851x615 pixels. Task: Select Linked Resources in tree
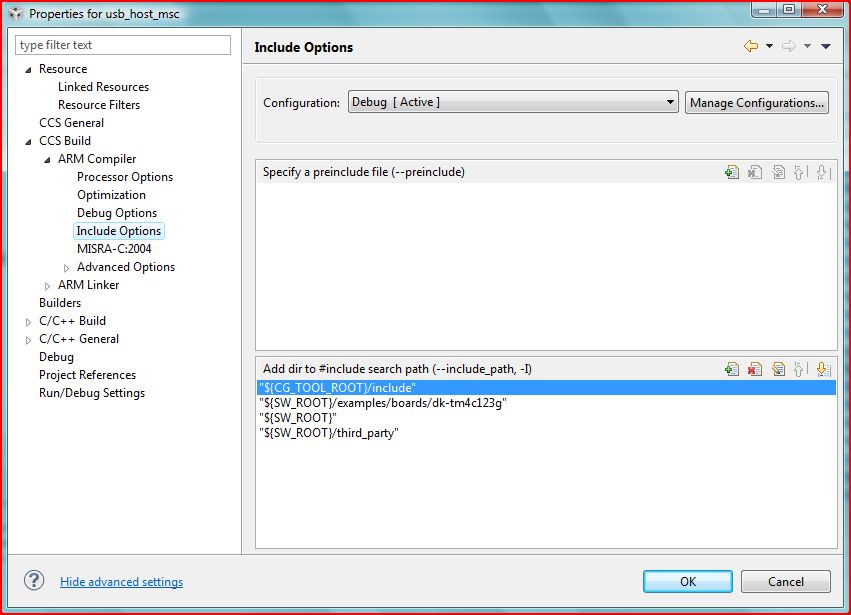(x=103, y=87)
